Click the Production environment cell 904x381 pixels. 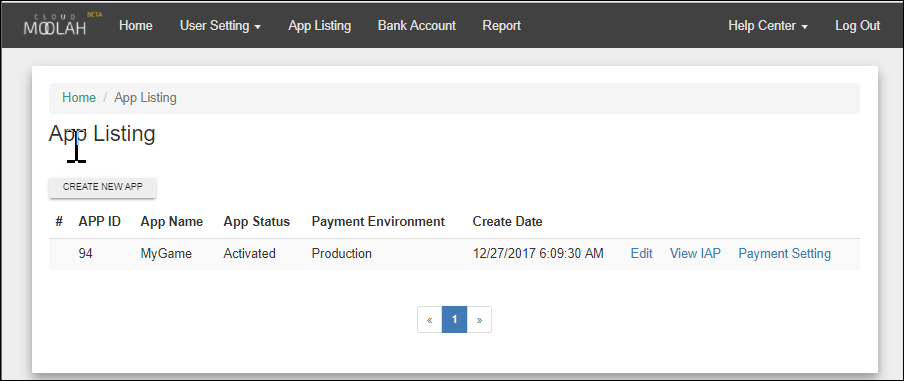pyautogui.click(x=341, y=253)
